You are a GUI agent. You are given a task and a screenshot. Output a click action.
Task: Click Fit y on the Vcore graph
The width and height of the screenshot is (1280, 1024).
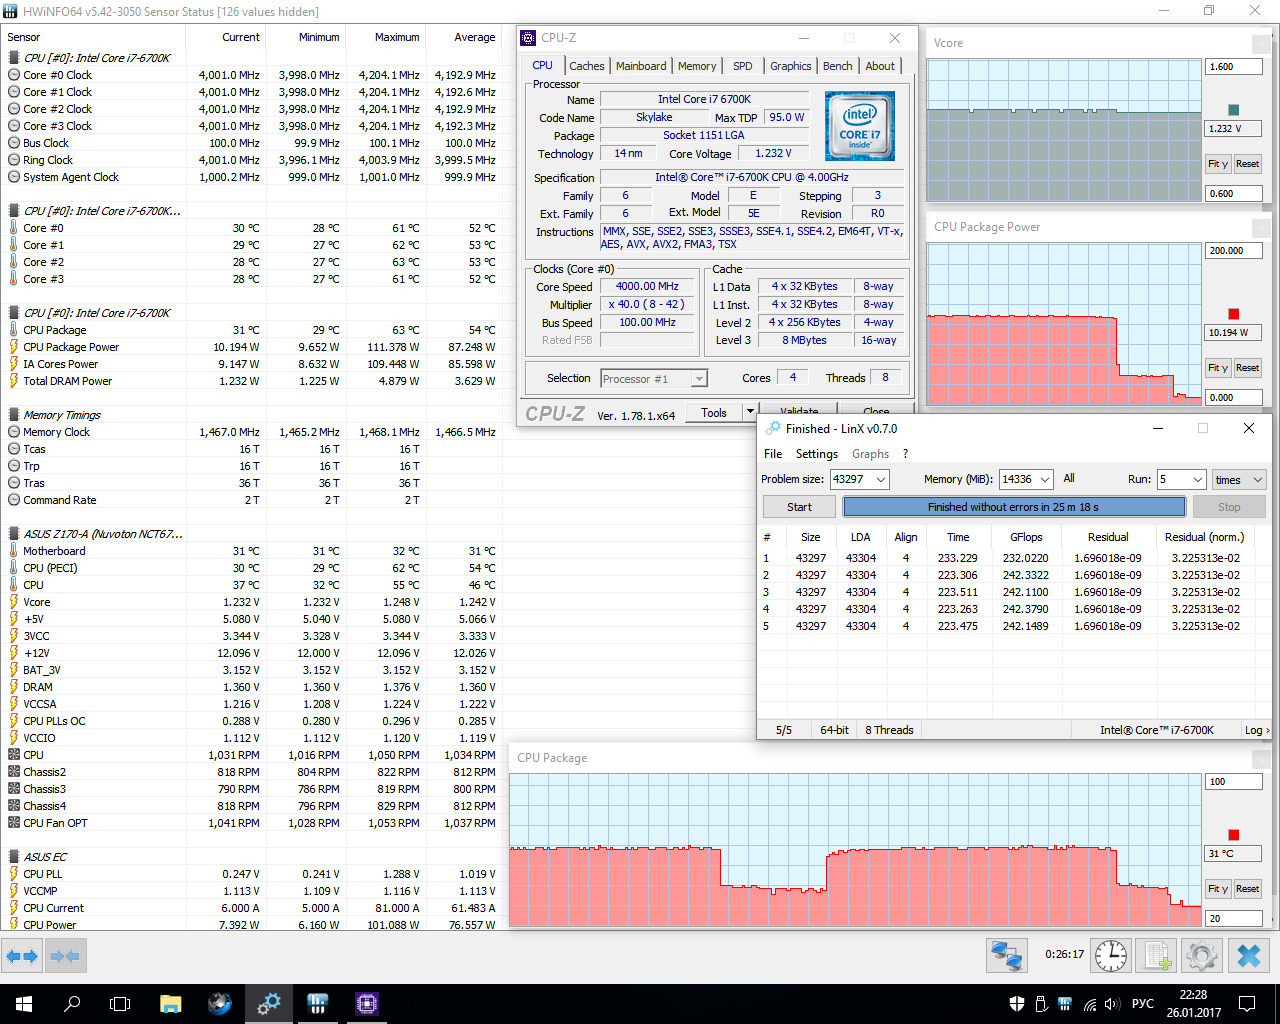pos(1217,164)
